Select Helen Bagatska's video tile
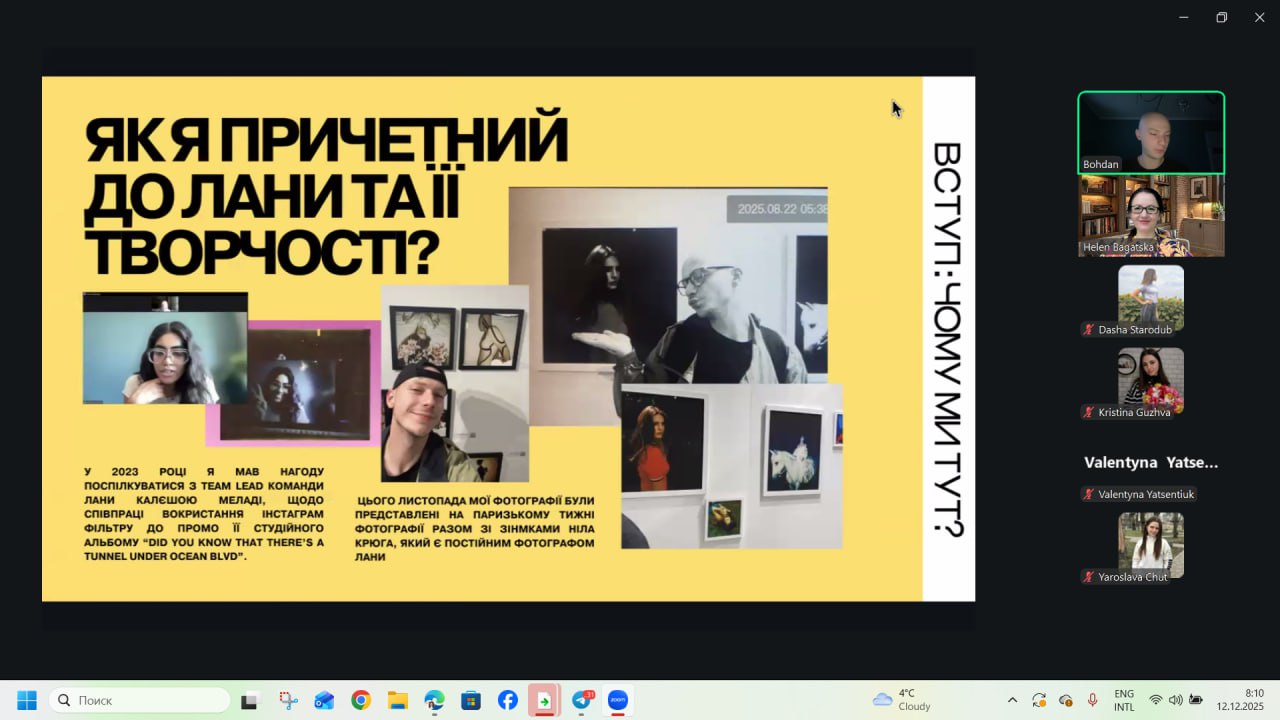The width and height of the screenshot is (1280, 720). click(1151, 216)
